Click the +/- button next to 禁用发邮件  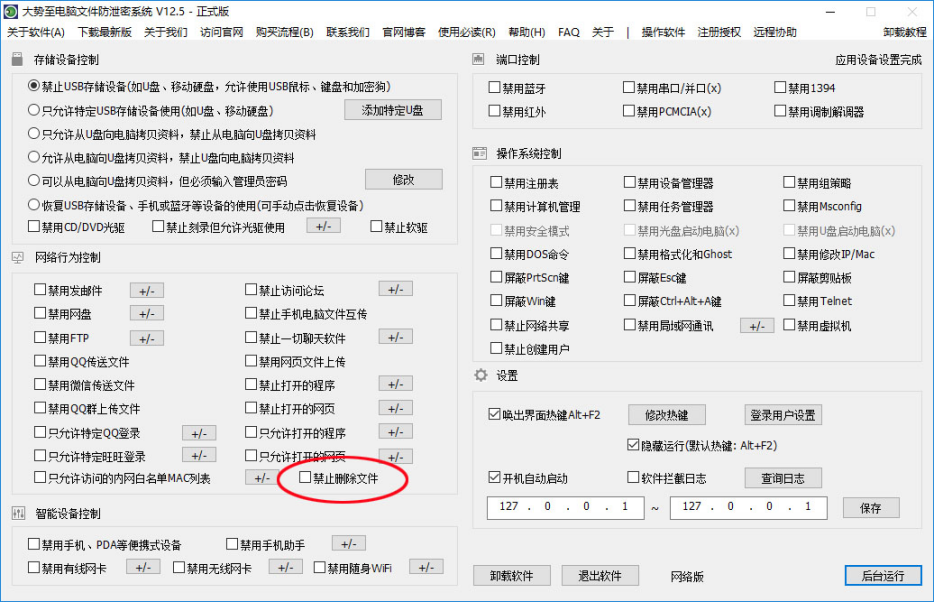(147, 290)
